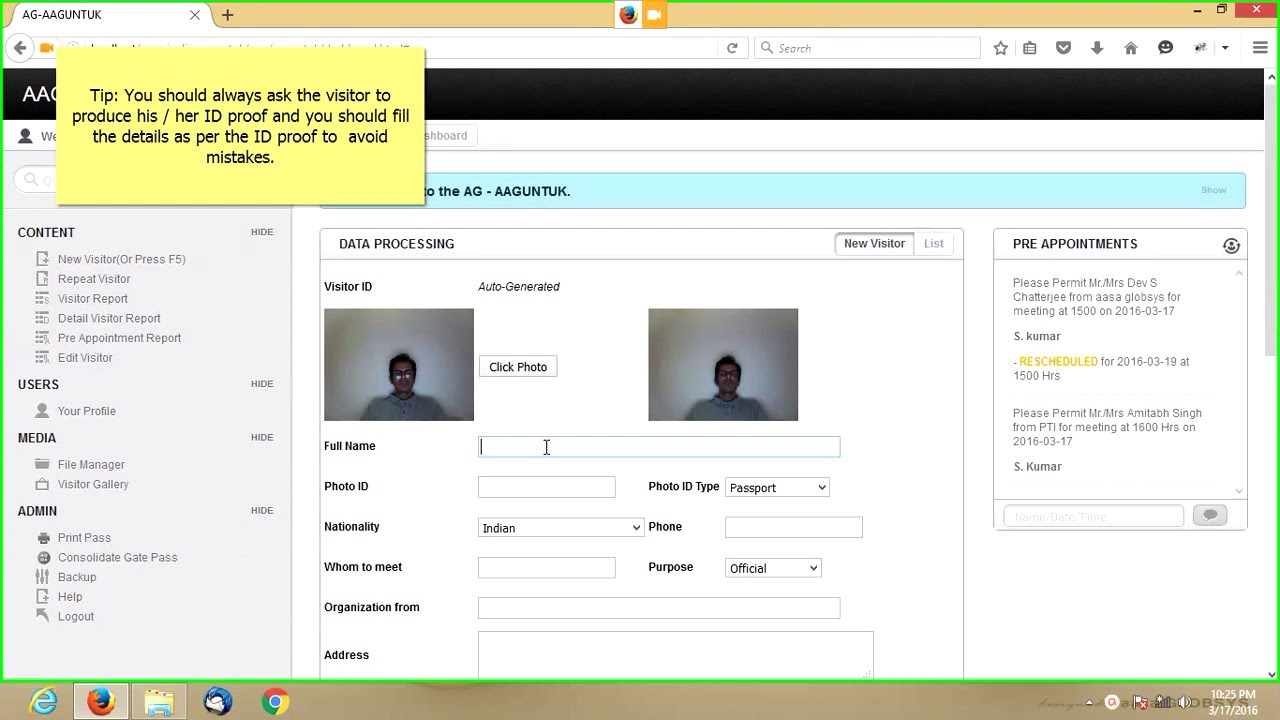Refresh the Pre Appointments panel
This screenshot has height=720, width=1280.
point(1231,245)
